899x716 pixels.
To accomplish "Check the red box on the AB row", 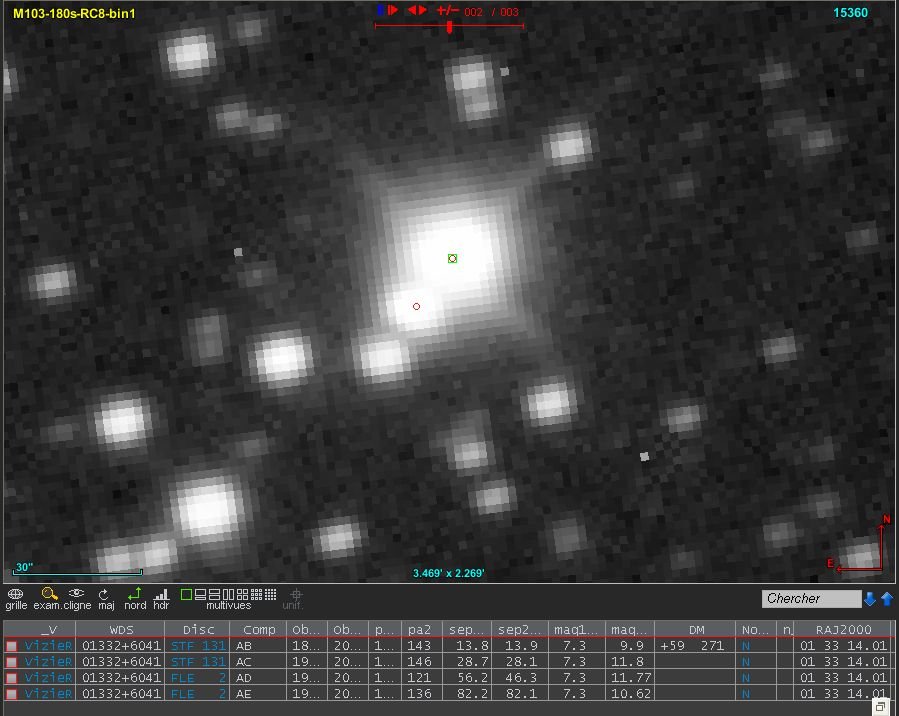I will click(13, 646).
